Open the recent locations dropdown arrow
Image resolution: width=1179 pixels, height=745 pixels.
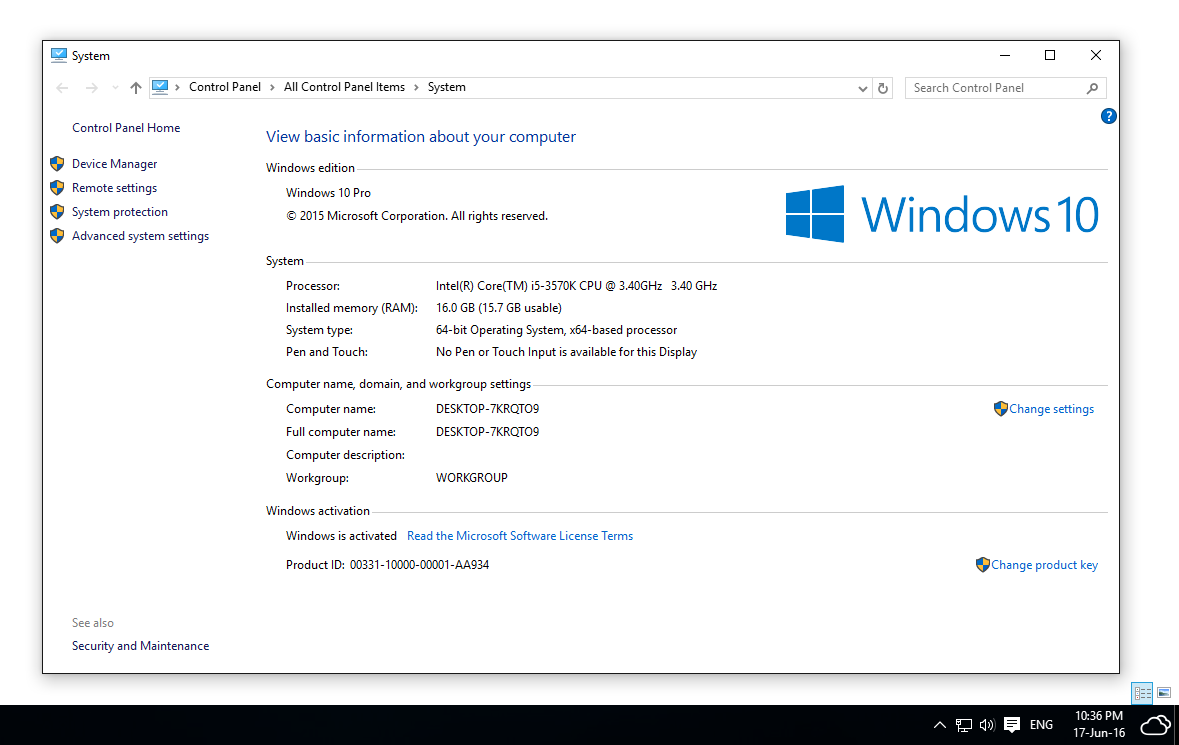(x=115, y=88)
